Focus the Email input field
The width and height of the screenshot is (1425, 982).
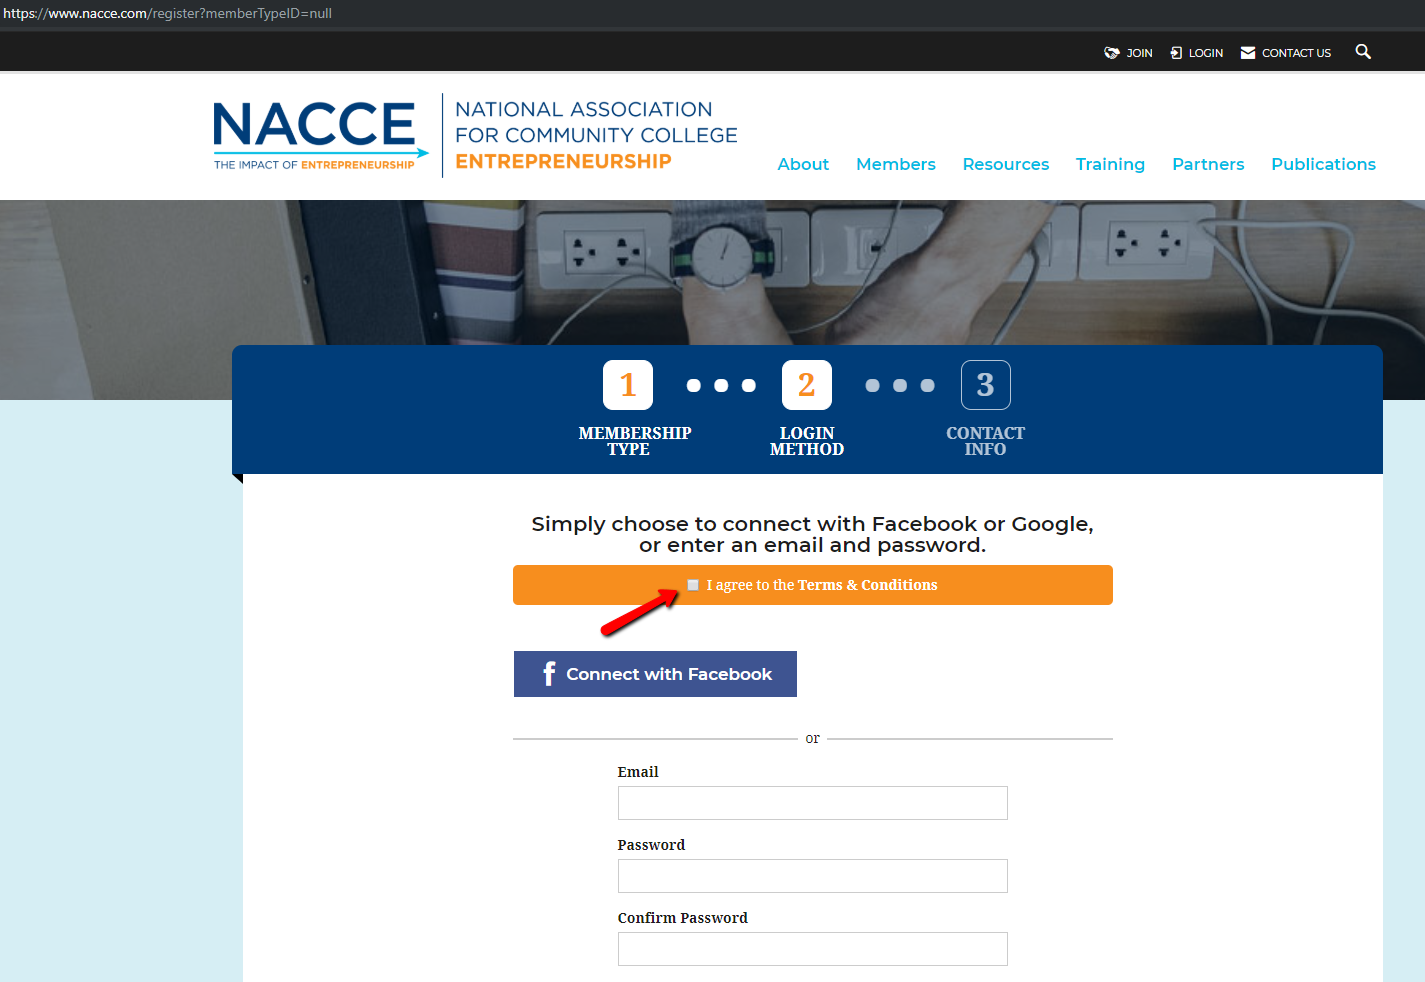tap(812, 803)
